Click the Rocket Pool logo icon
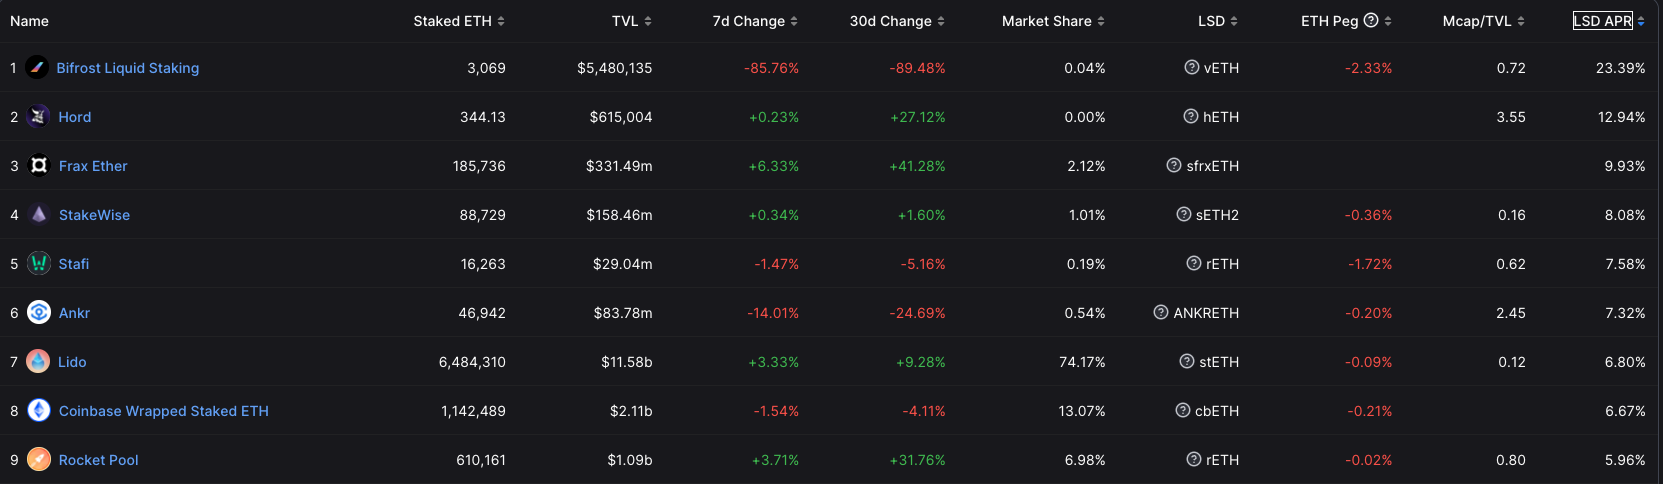Screen dimensions: 1663x484 click(39, 460)
